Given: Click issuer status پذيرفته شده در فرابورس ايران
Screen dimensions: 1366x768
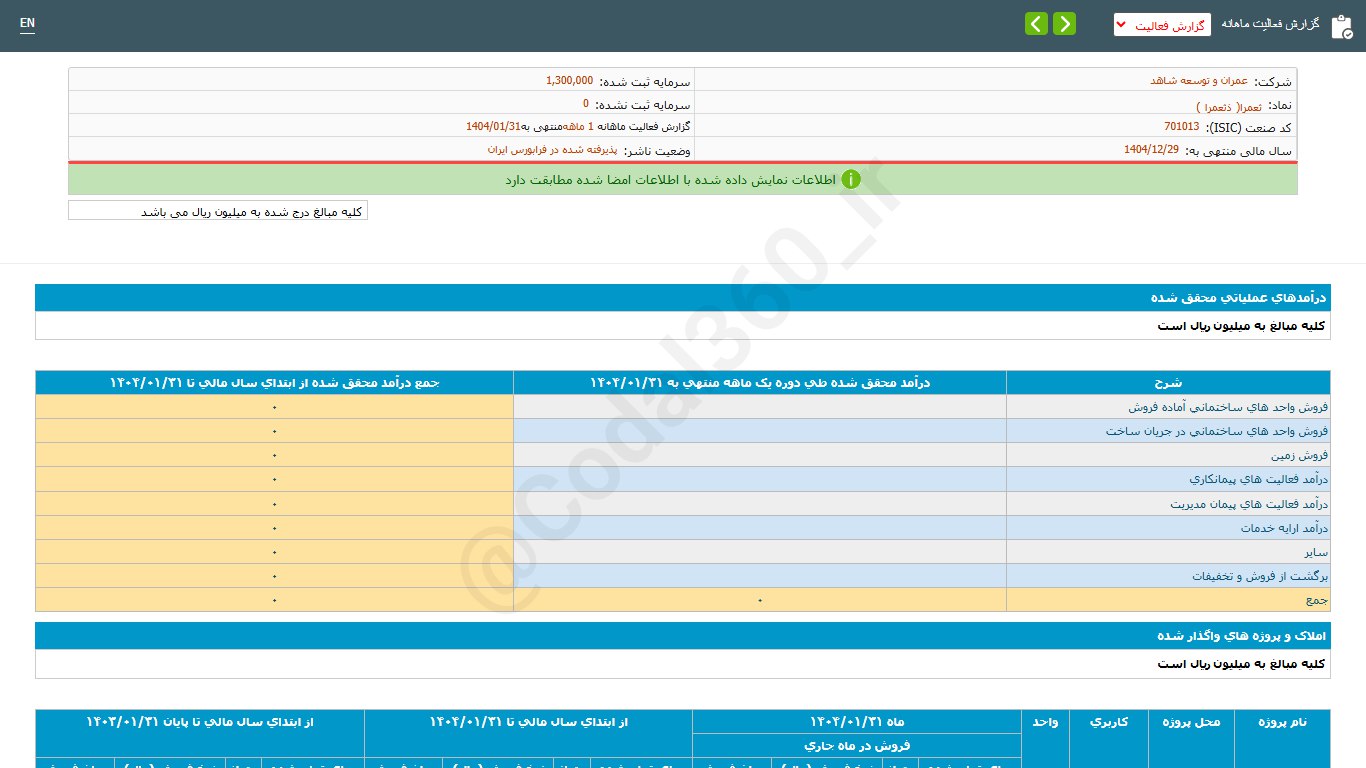Looking at the screenshot, I should coord(552,150).
